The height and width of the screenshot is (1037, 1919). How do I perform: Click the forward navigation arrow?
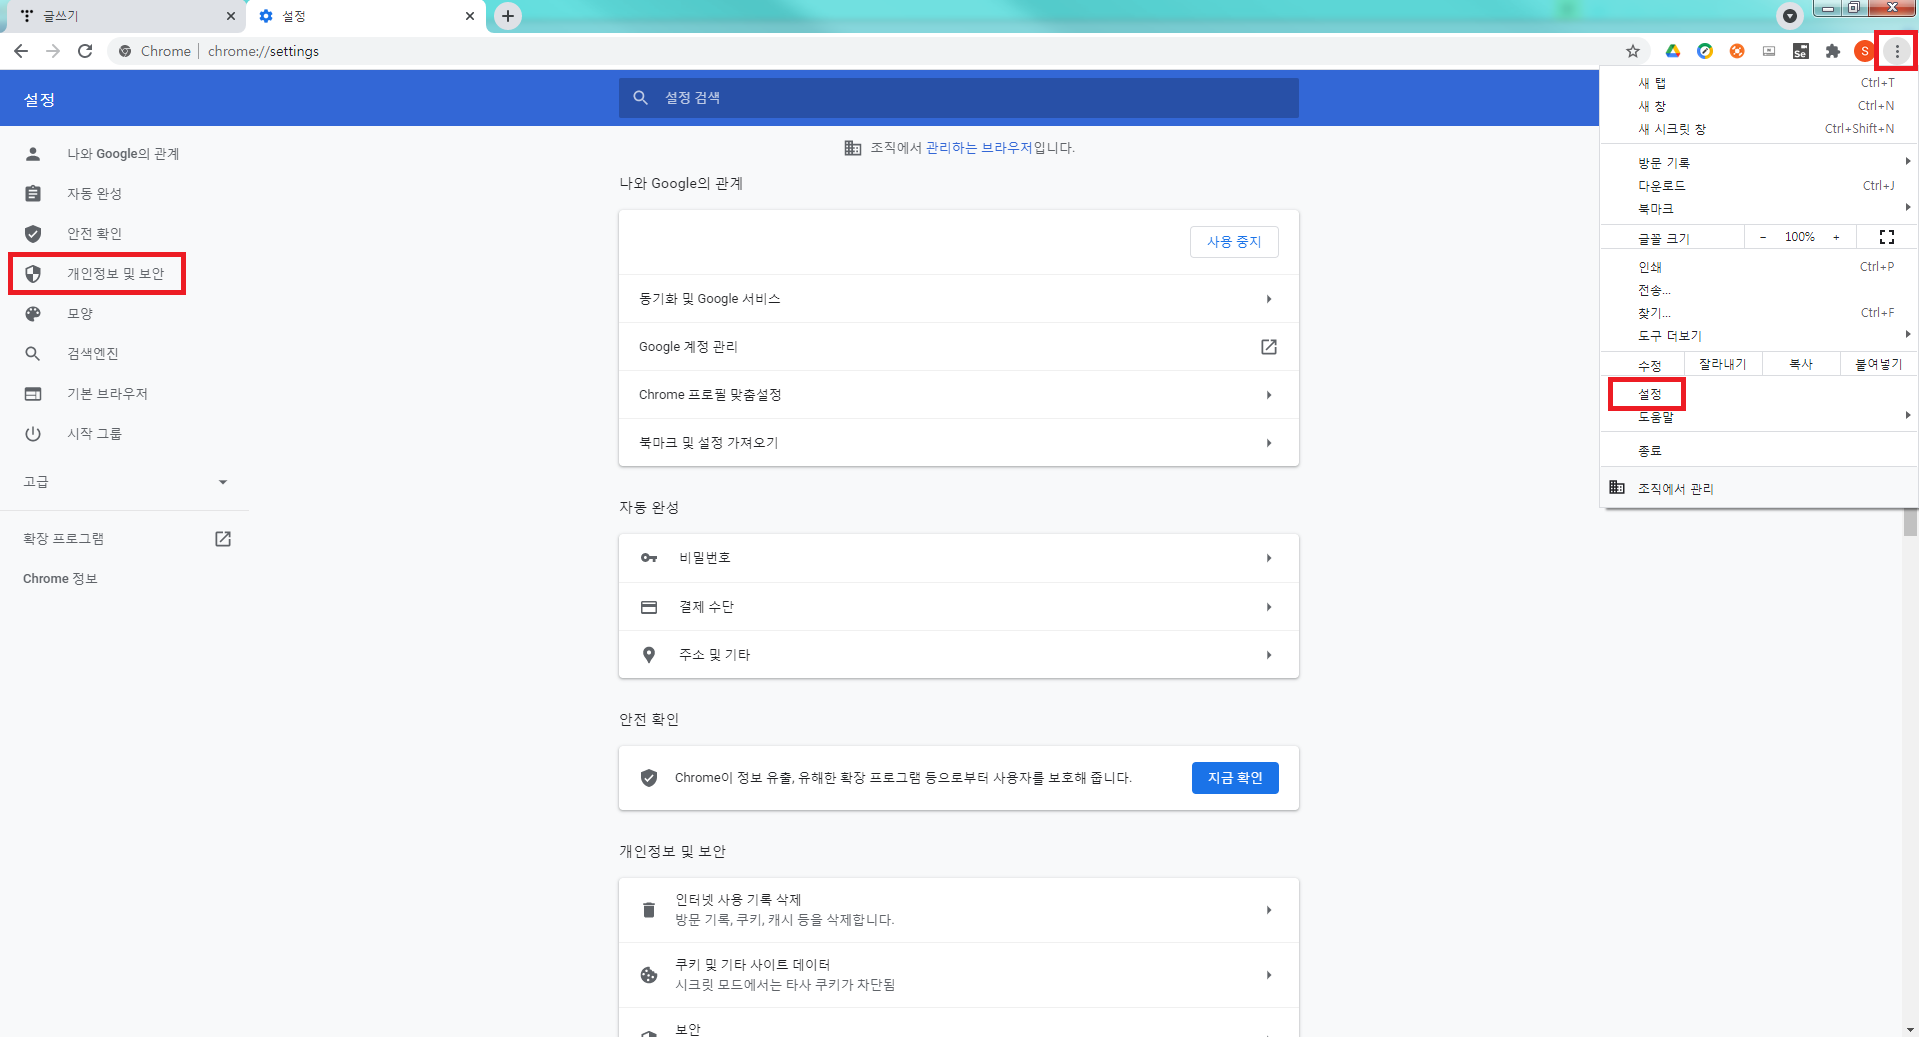tap(53, 51)
